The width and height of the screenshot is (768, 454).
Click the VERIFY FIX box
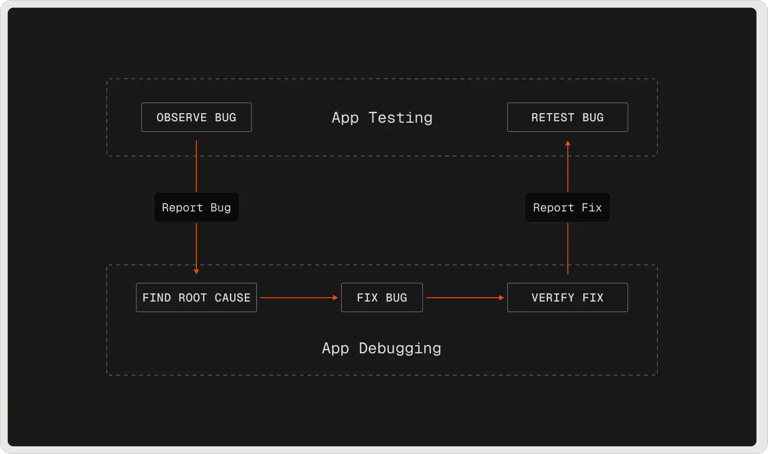pos(567,297)
